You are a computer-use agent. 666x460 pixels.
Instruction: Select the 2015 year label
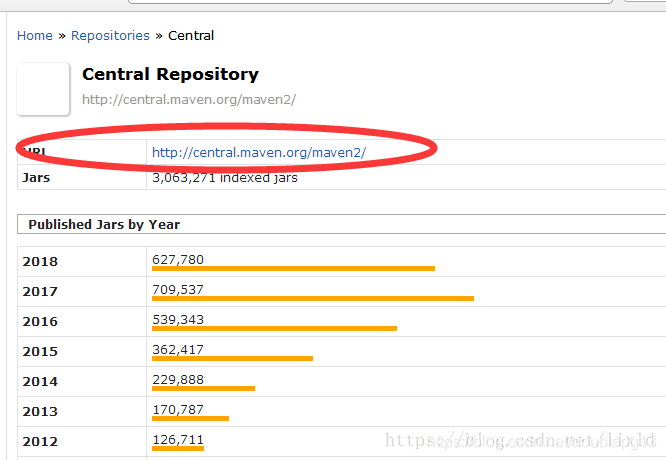pos(40,352)
